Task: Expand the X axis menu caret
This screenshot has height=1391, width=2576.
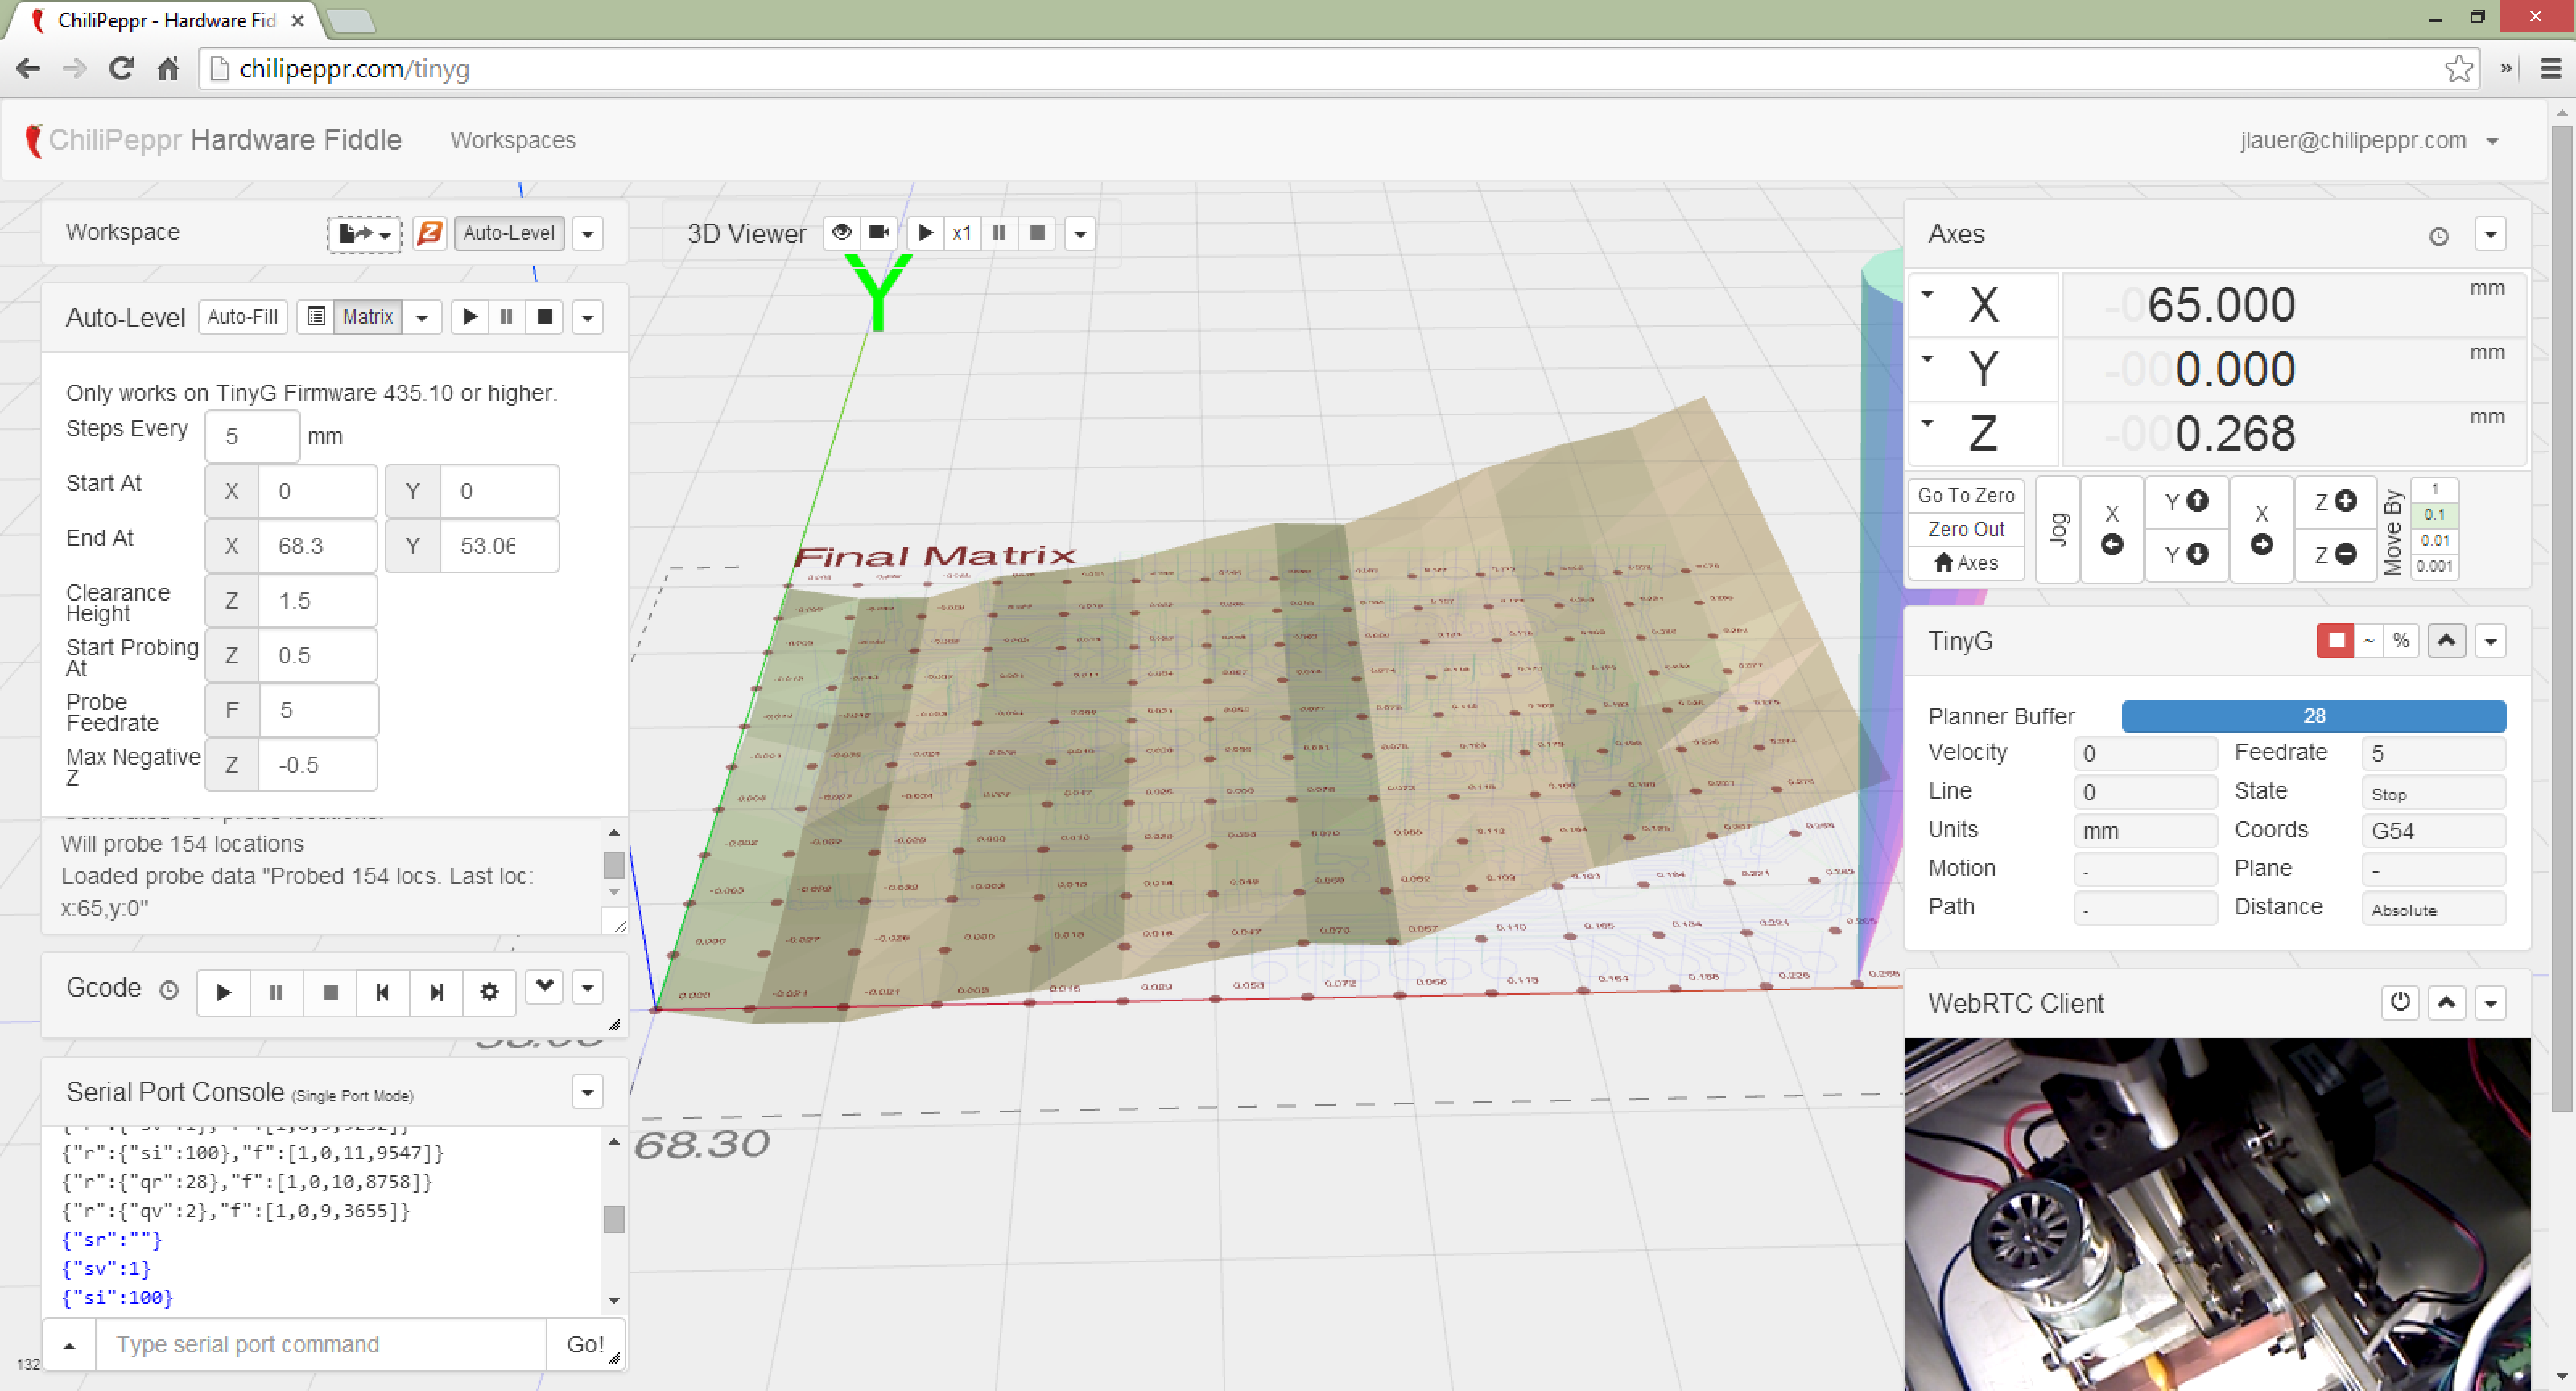Action: [1927, 295]
